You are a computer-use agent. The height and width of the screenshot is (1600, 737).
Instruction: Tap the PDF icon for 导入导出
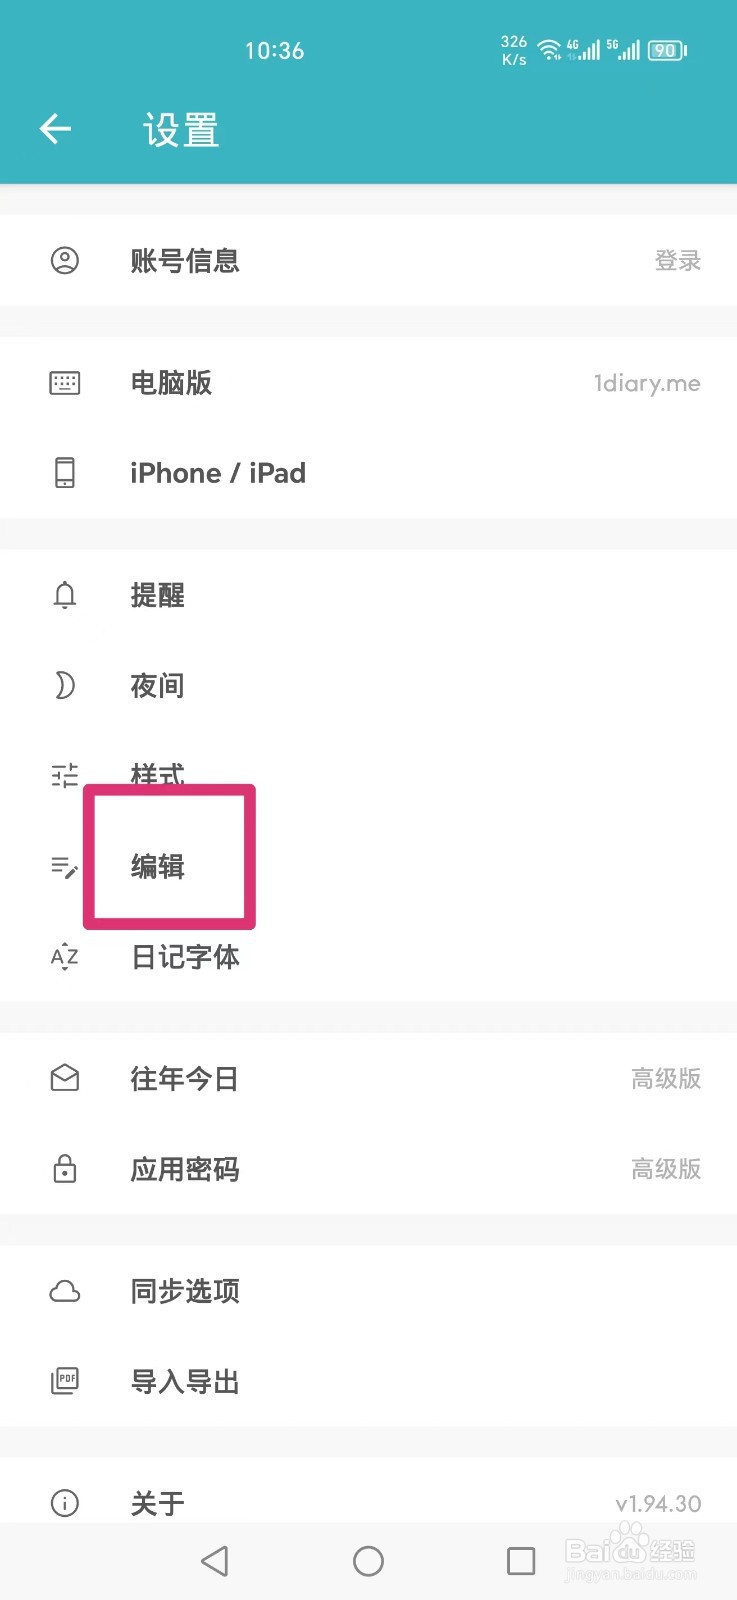click(65, 1381)
